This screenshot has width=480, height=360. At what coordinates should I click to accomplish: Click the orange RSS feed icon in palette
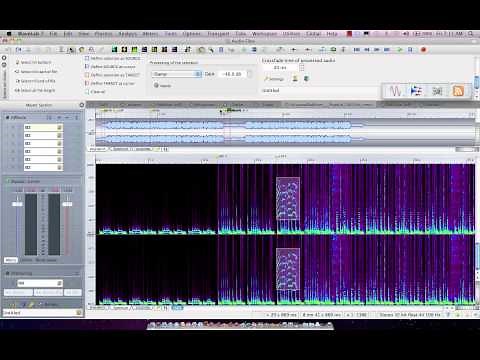click(x=458, y=91)
